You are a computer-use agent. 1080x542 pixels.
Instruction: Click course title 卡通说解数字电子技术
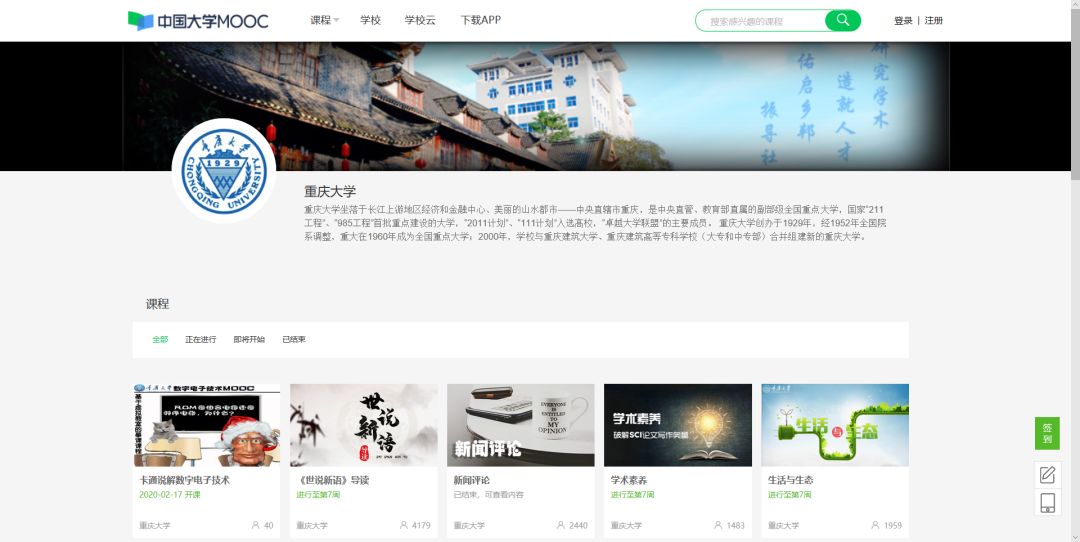click(185, 480)
